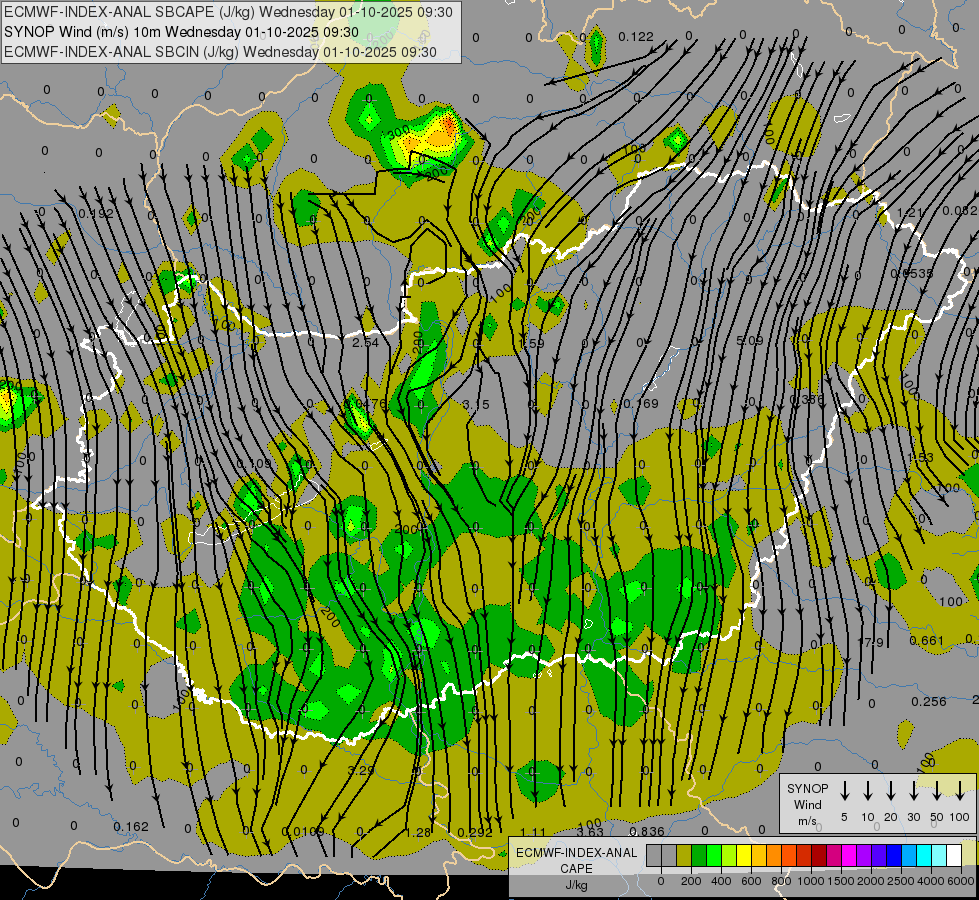This screenshot has height=900, width=979.
Task: Click the 5 m/s wind legend arrow
Action: (x=845, y=790)
